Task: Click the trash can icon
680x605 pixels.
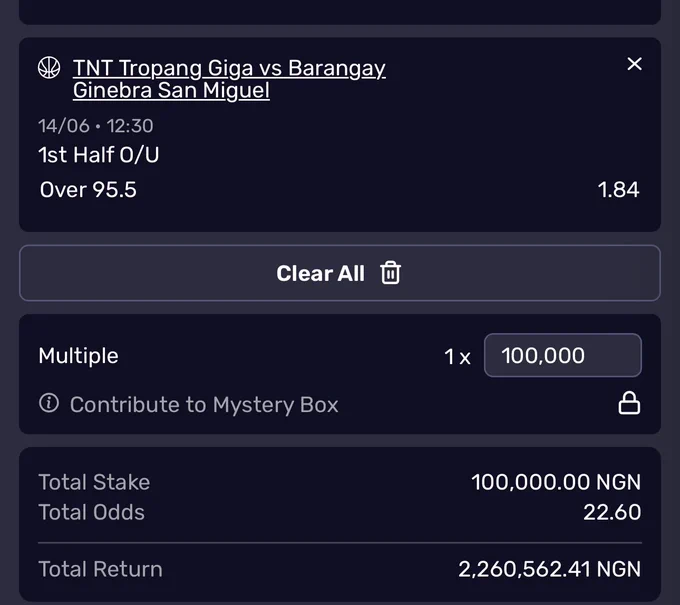Action: [390, 273]
